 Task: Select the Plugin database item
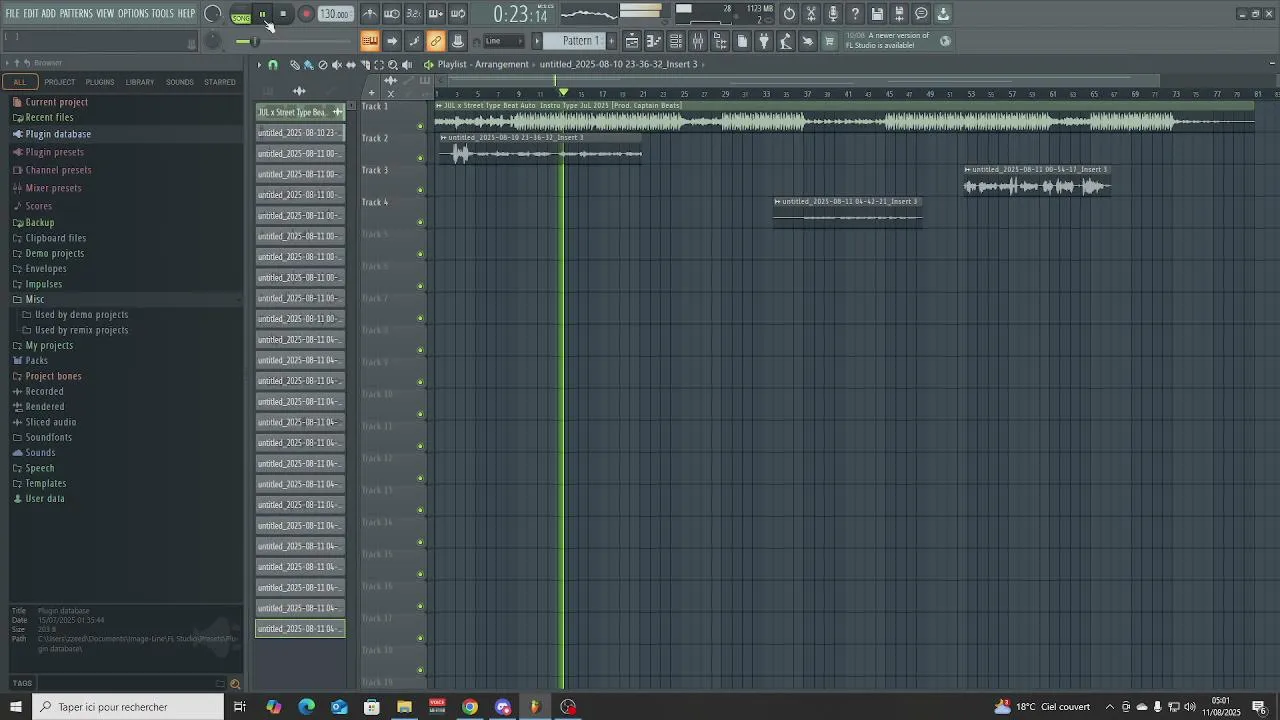click(58, 134)
